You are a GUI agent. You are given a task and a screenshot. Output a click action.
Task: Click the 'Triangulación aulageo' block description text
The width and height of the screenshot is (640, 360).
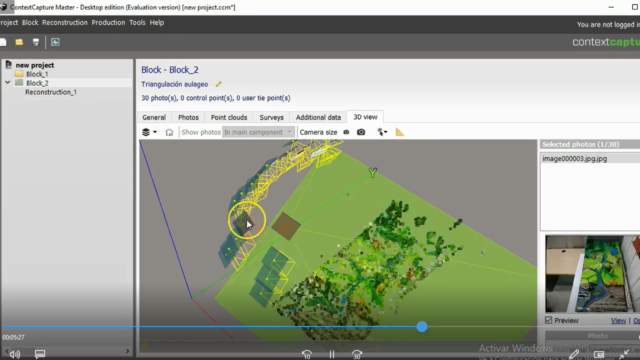tap(175, 84)
